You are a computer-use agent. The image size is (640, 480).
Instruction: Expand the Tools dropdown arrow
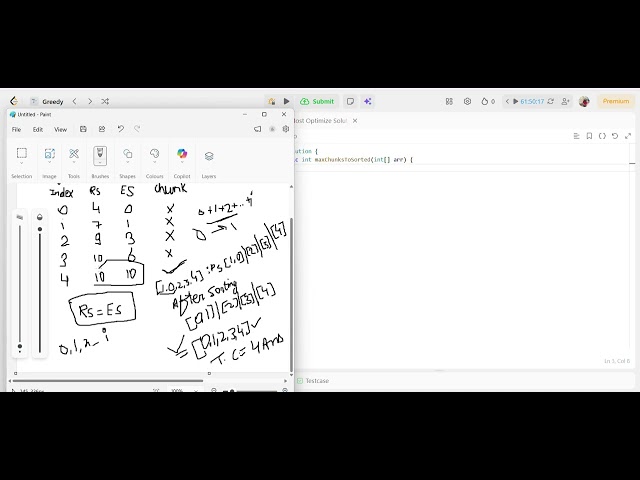point(74,163)
